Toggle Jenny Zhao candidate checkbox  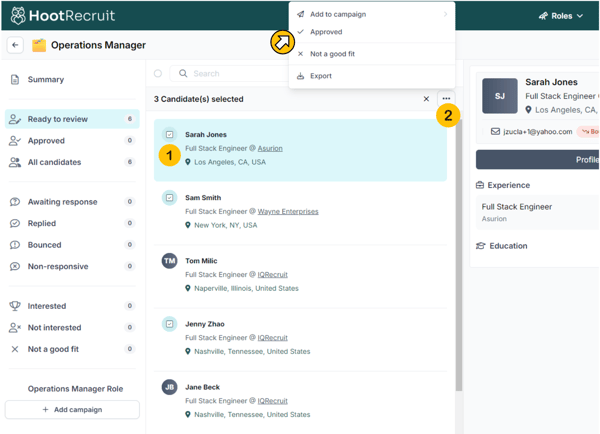(170, 324)
